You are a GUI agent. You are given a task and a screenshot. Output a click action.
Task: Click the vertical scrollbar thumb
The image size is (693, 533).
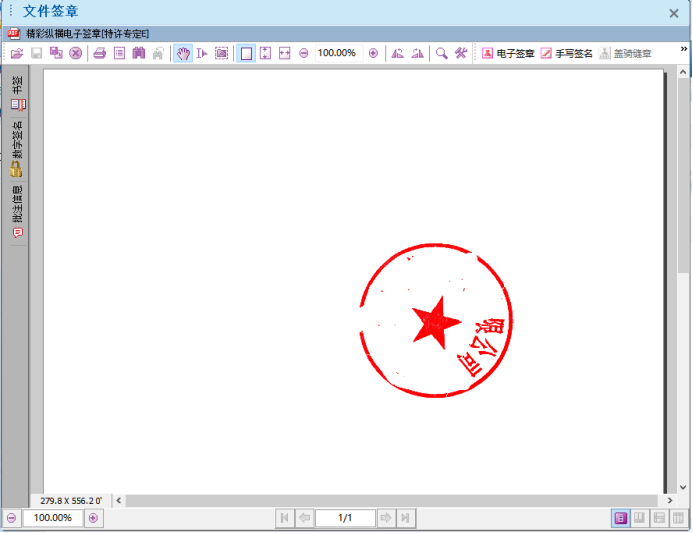(683, 176)
